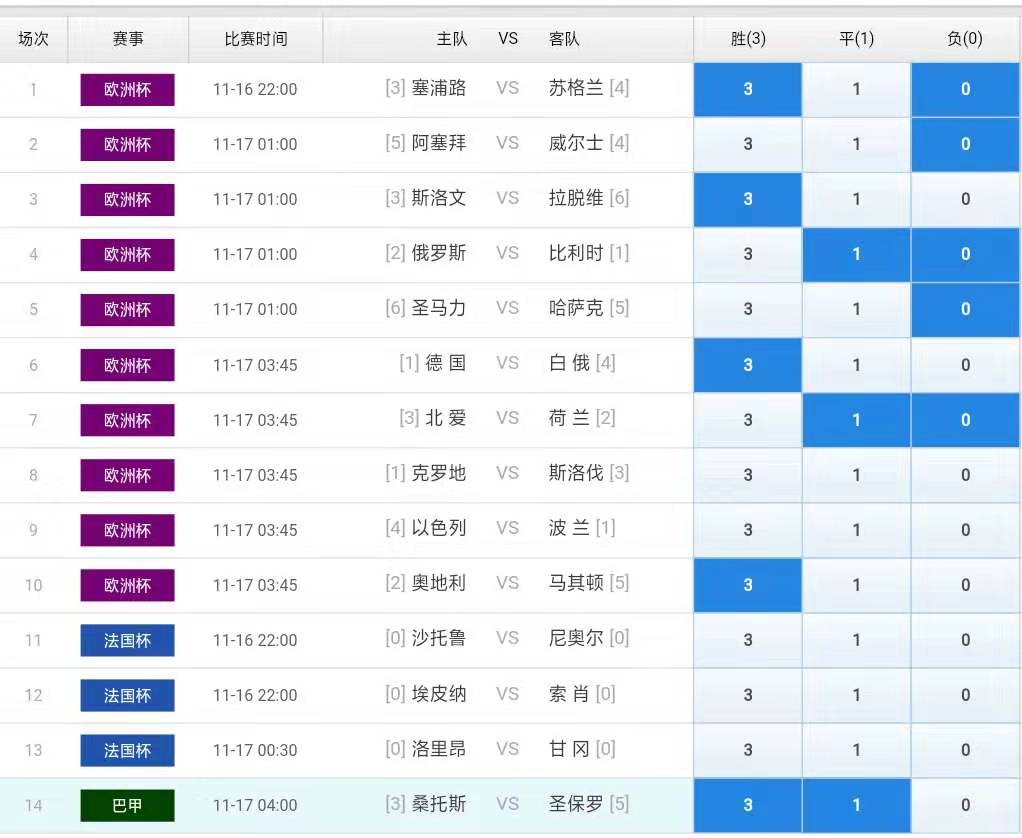The width and height of the screenshot is (1022, 838).
Task: Select loss (0) for 奥地利 vs 马其顿
Action: coord(965,585)
